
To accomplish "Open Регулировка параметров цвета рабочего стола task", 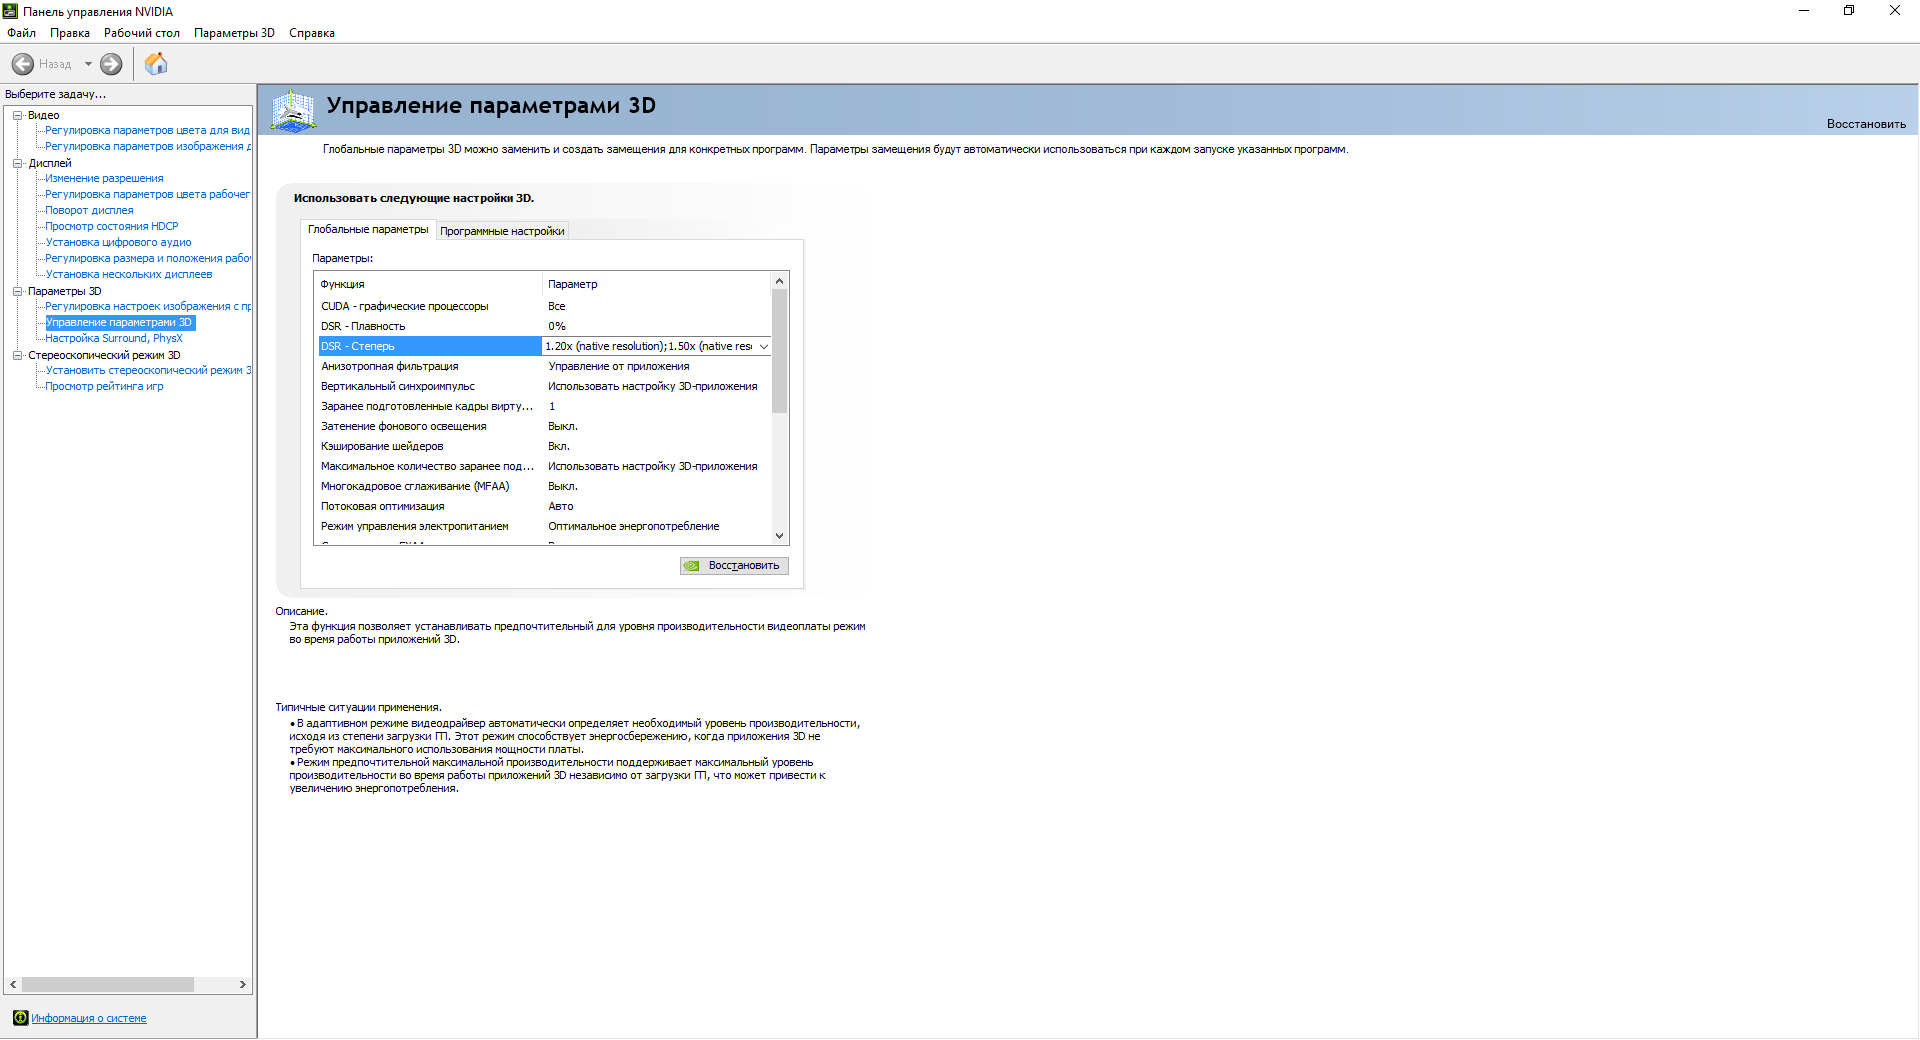I will [147, 194].
